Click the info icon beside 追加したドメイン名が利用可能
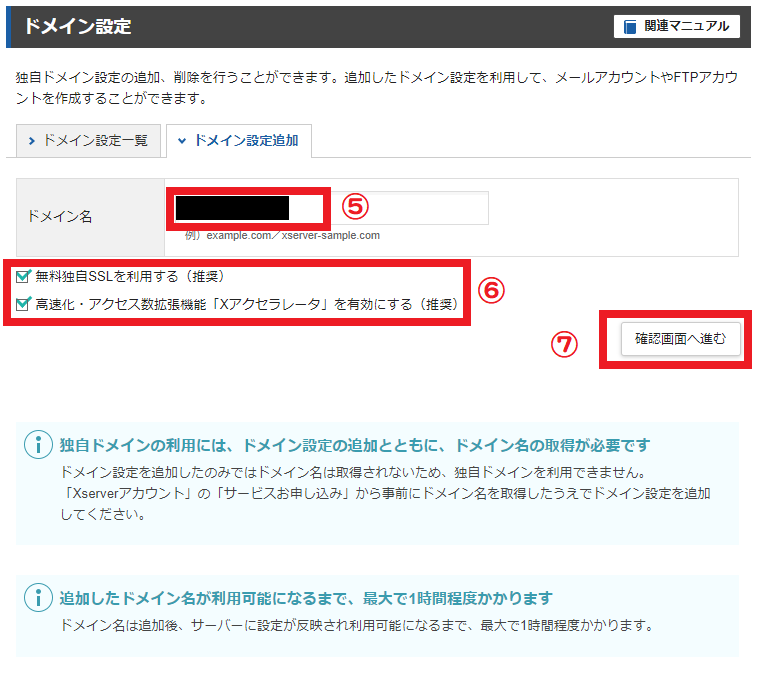The image size is (758, 677). (x=37, y=598)
